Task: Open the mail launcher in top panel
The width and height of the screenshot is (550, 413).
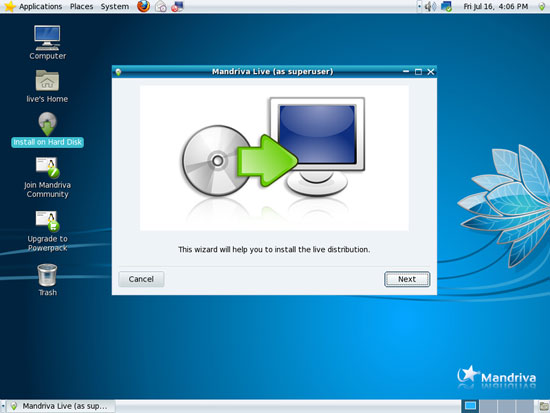Action: (161, 6)
